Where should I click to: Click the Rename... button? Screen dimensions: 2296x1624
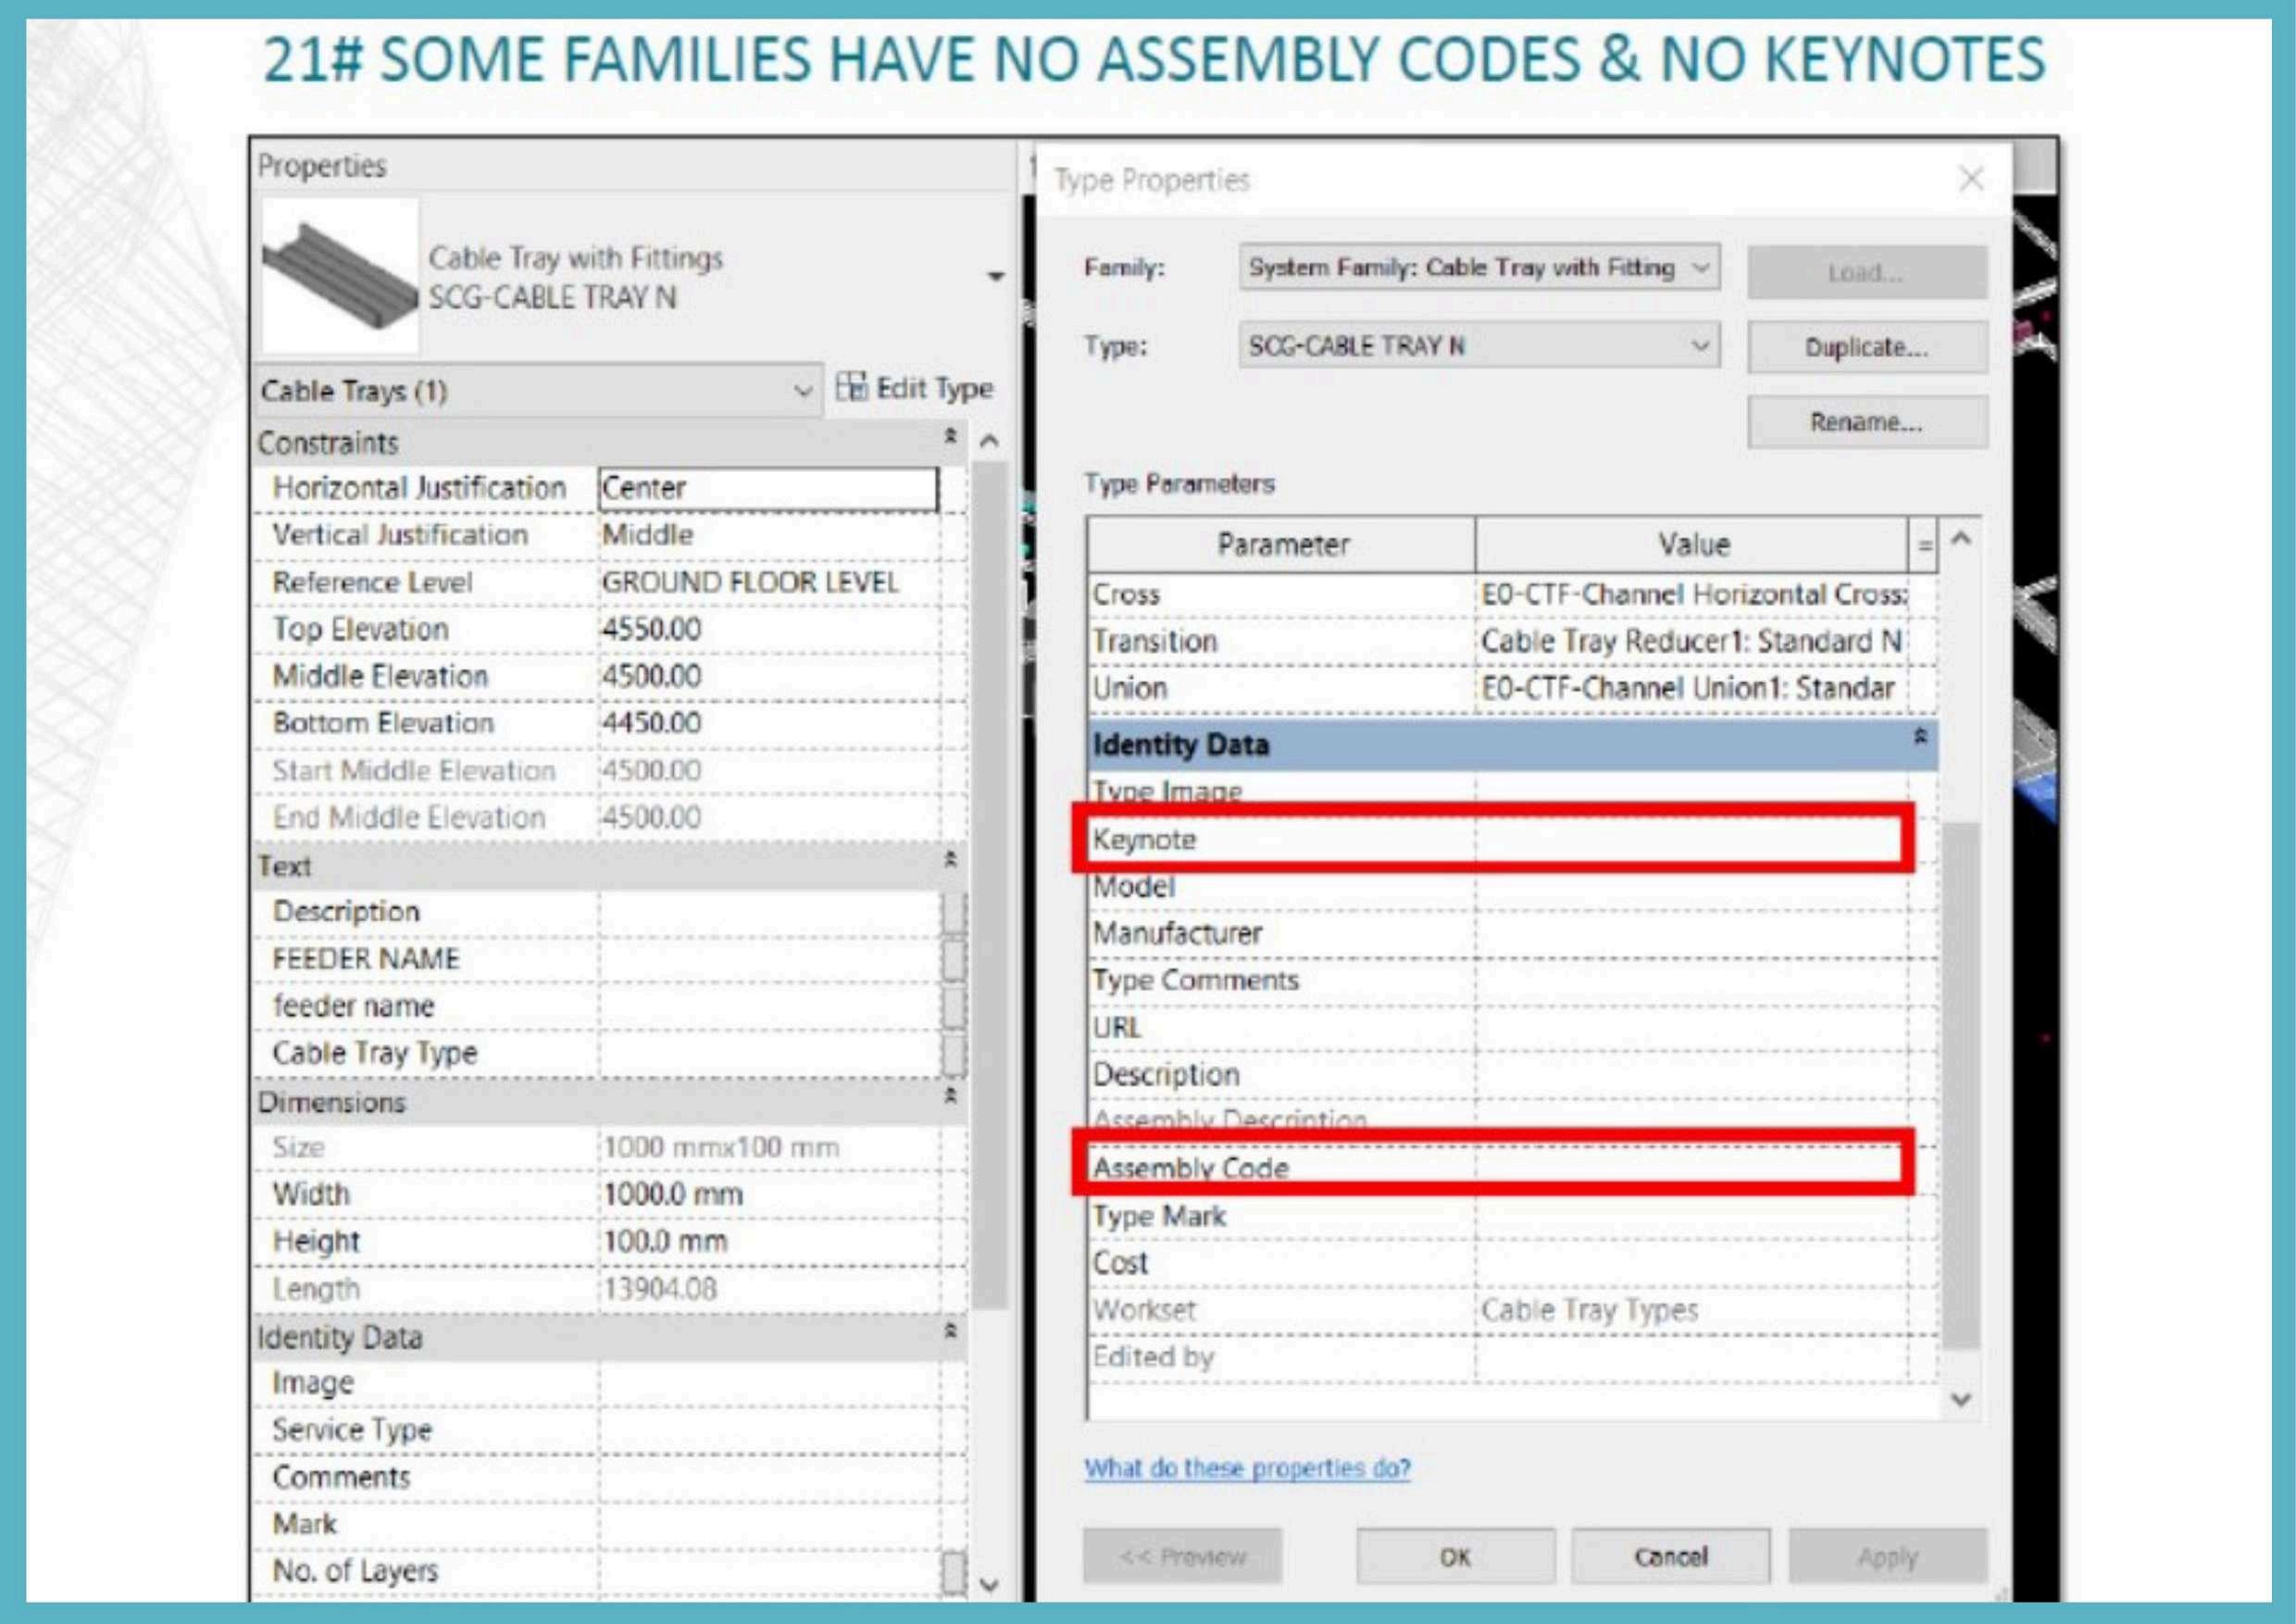[x=1866, y=422]
